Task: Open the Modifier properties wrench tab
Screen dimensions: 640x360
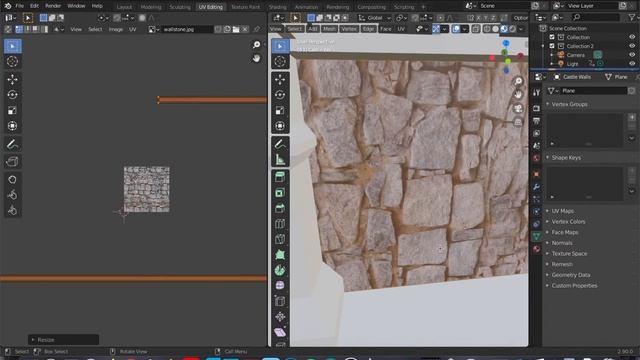Action: point(536,187)
